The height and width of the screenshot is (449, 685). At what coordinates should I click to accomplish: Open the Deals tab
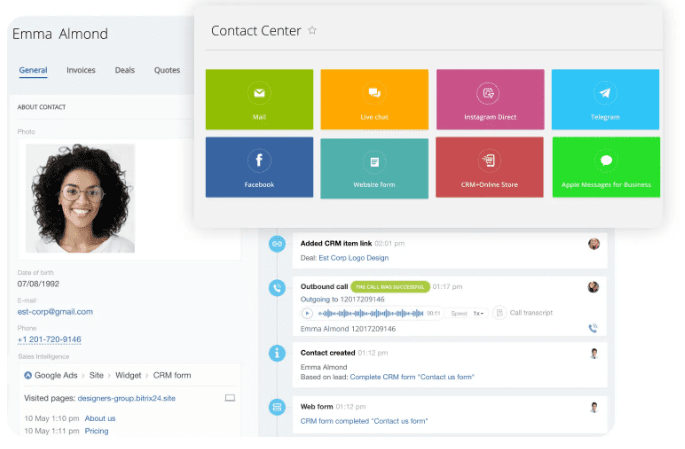coord(125,70)
